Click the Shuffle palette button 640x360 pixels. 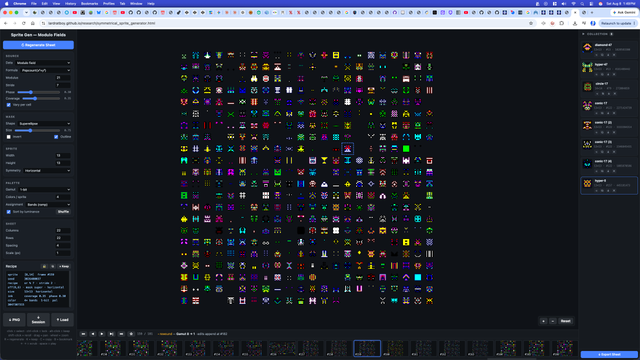tap(63, 212)
